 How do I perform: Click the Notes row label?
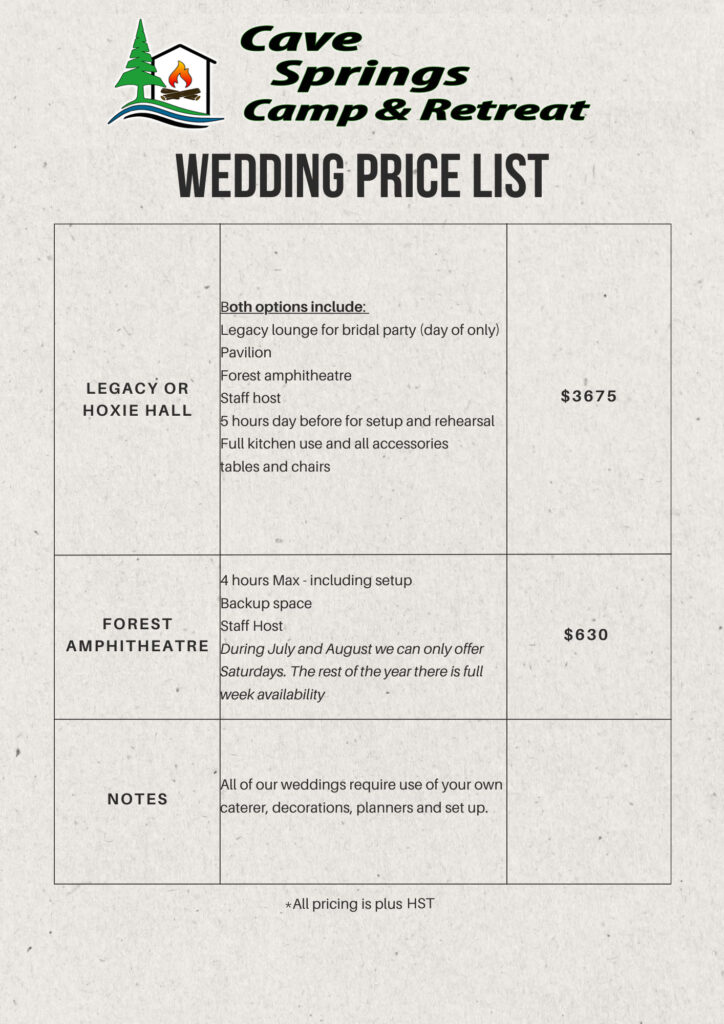(138, 799)
